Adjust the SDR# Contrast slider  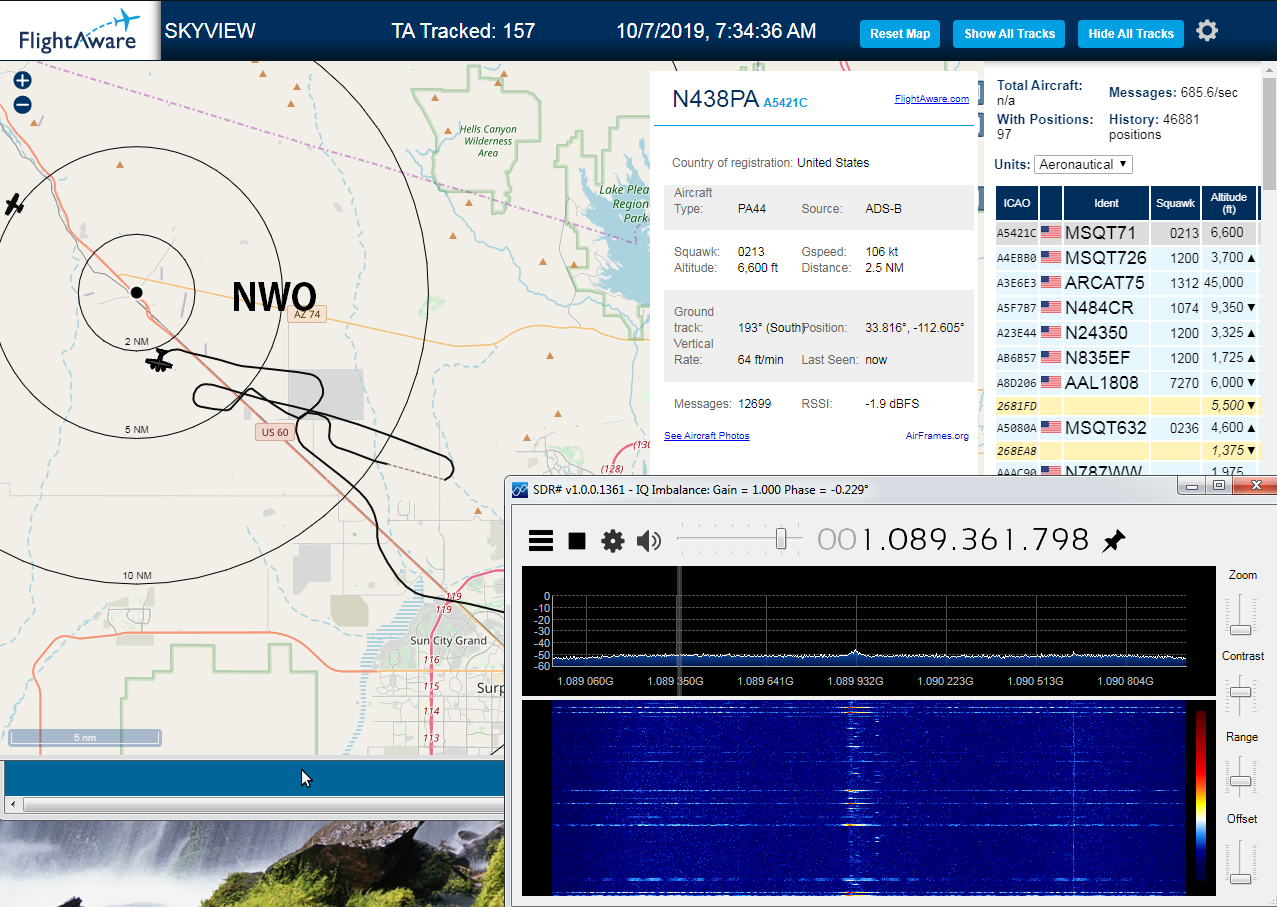coord(1241,693)
